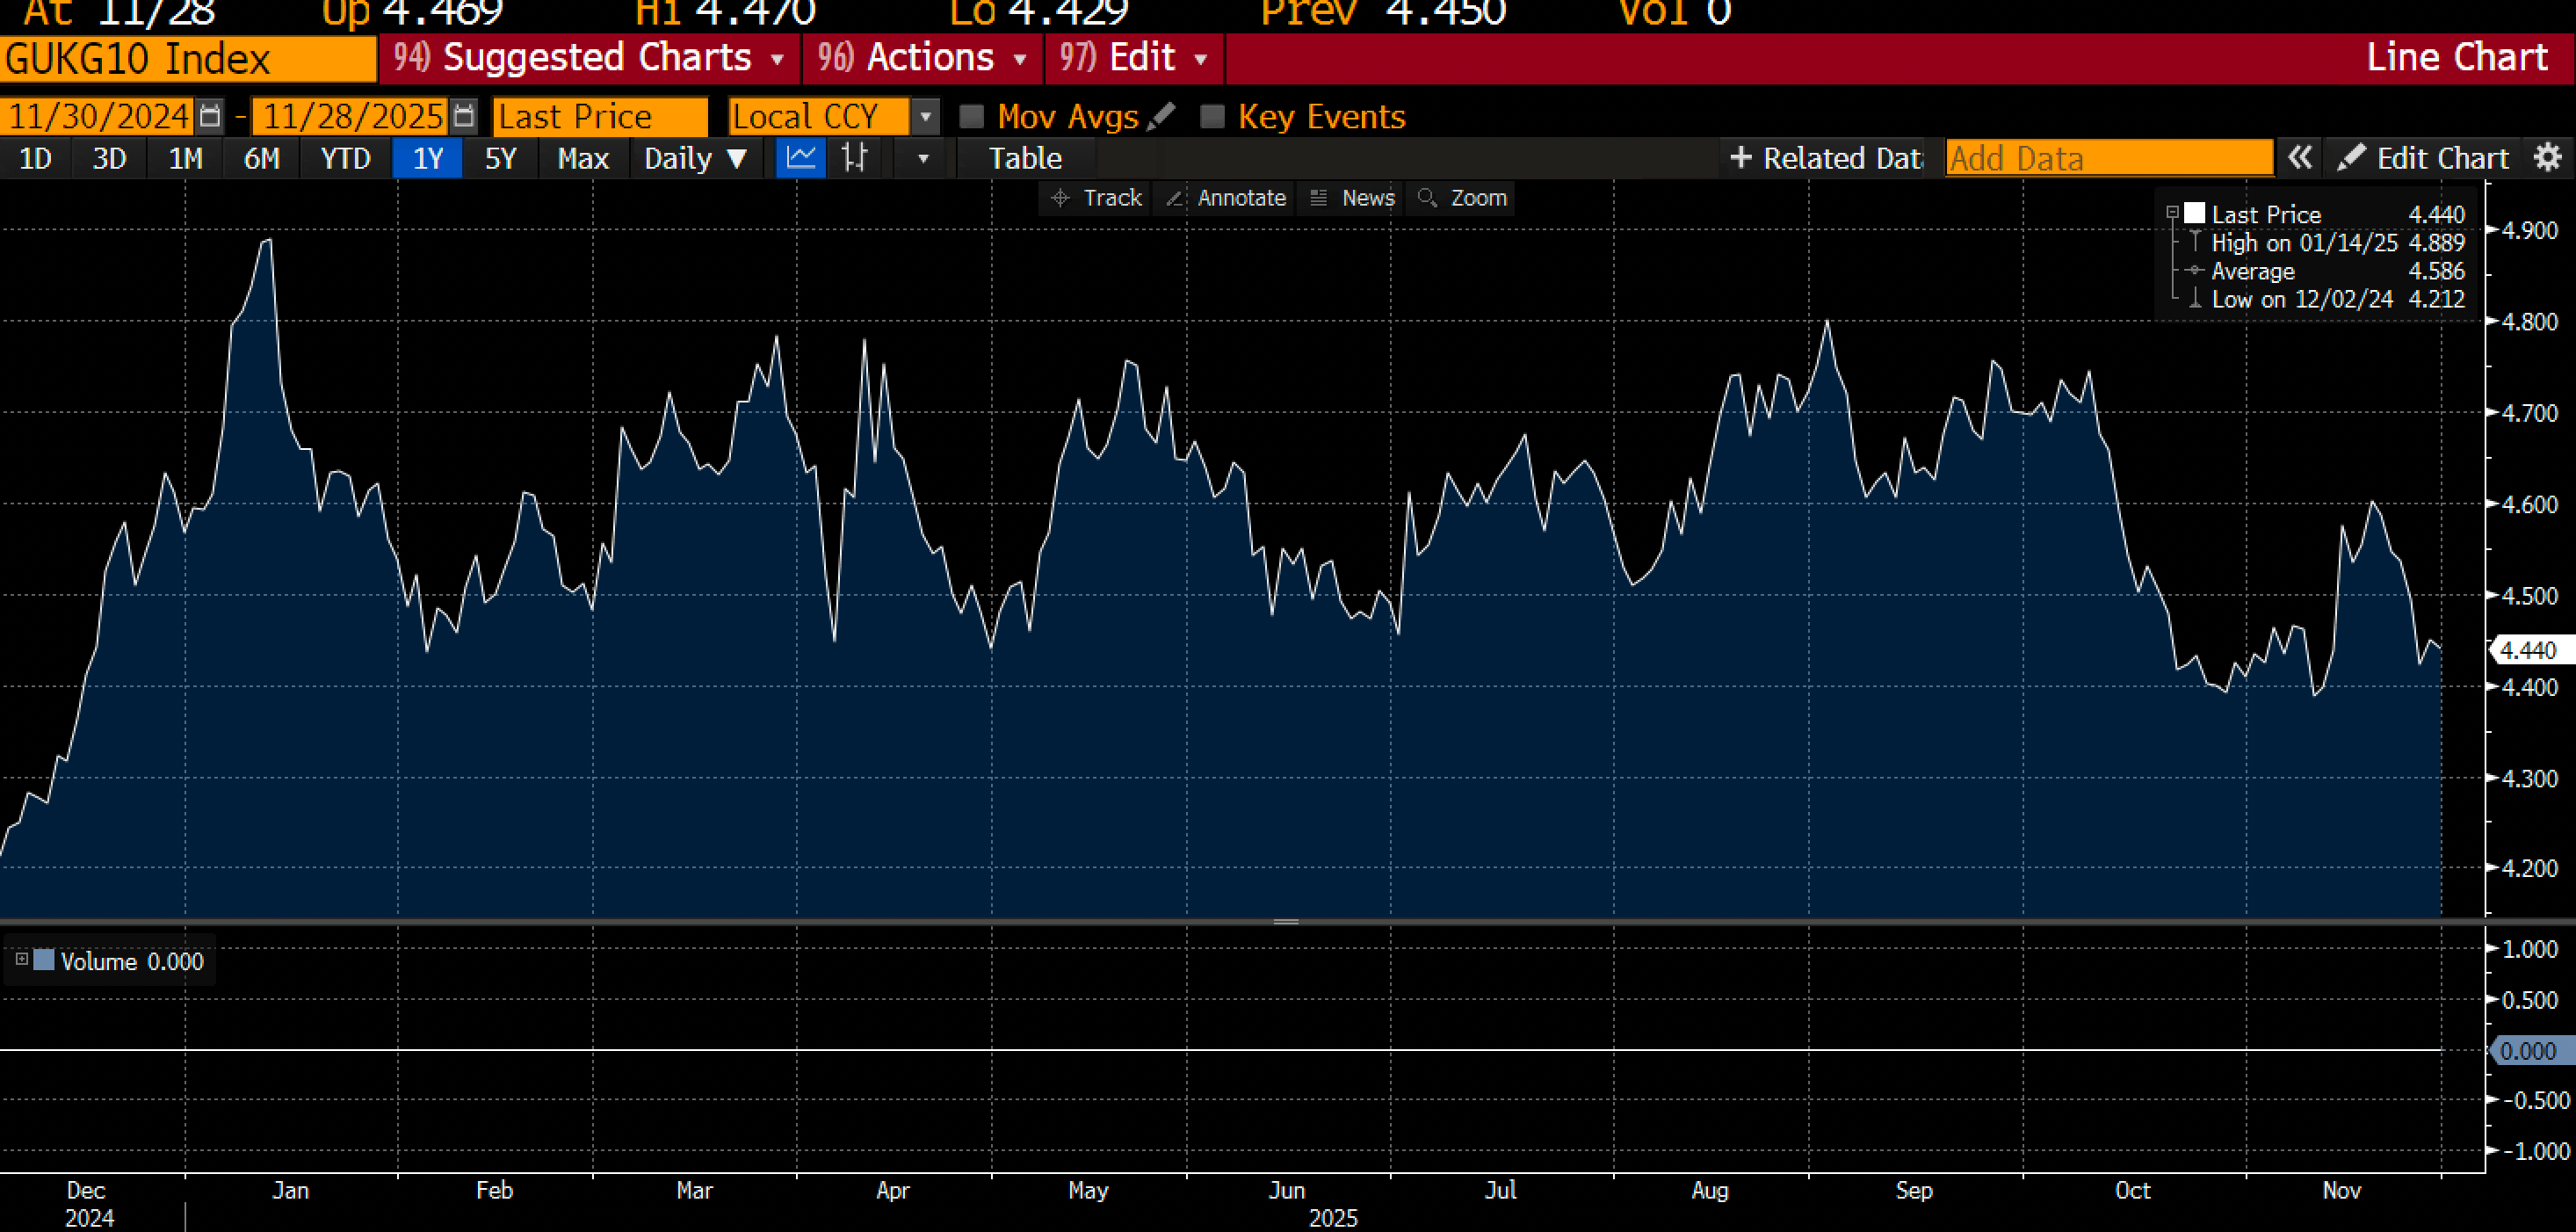Screen dimensions: 2576x1232
Task: Expand the chart type dropdown arrow
Action: point(923,158)
